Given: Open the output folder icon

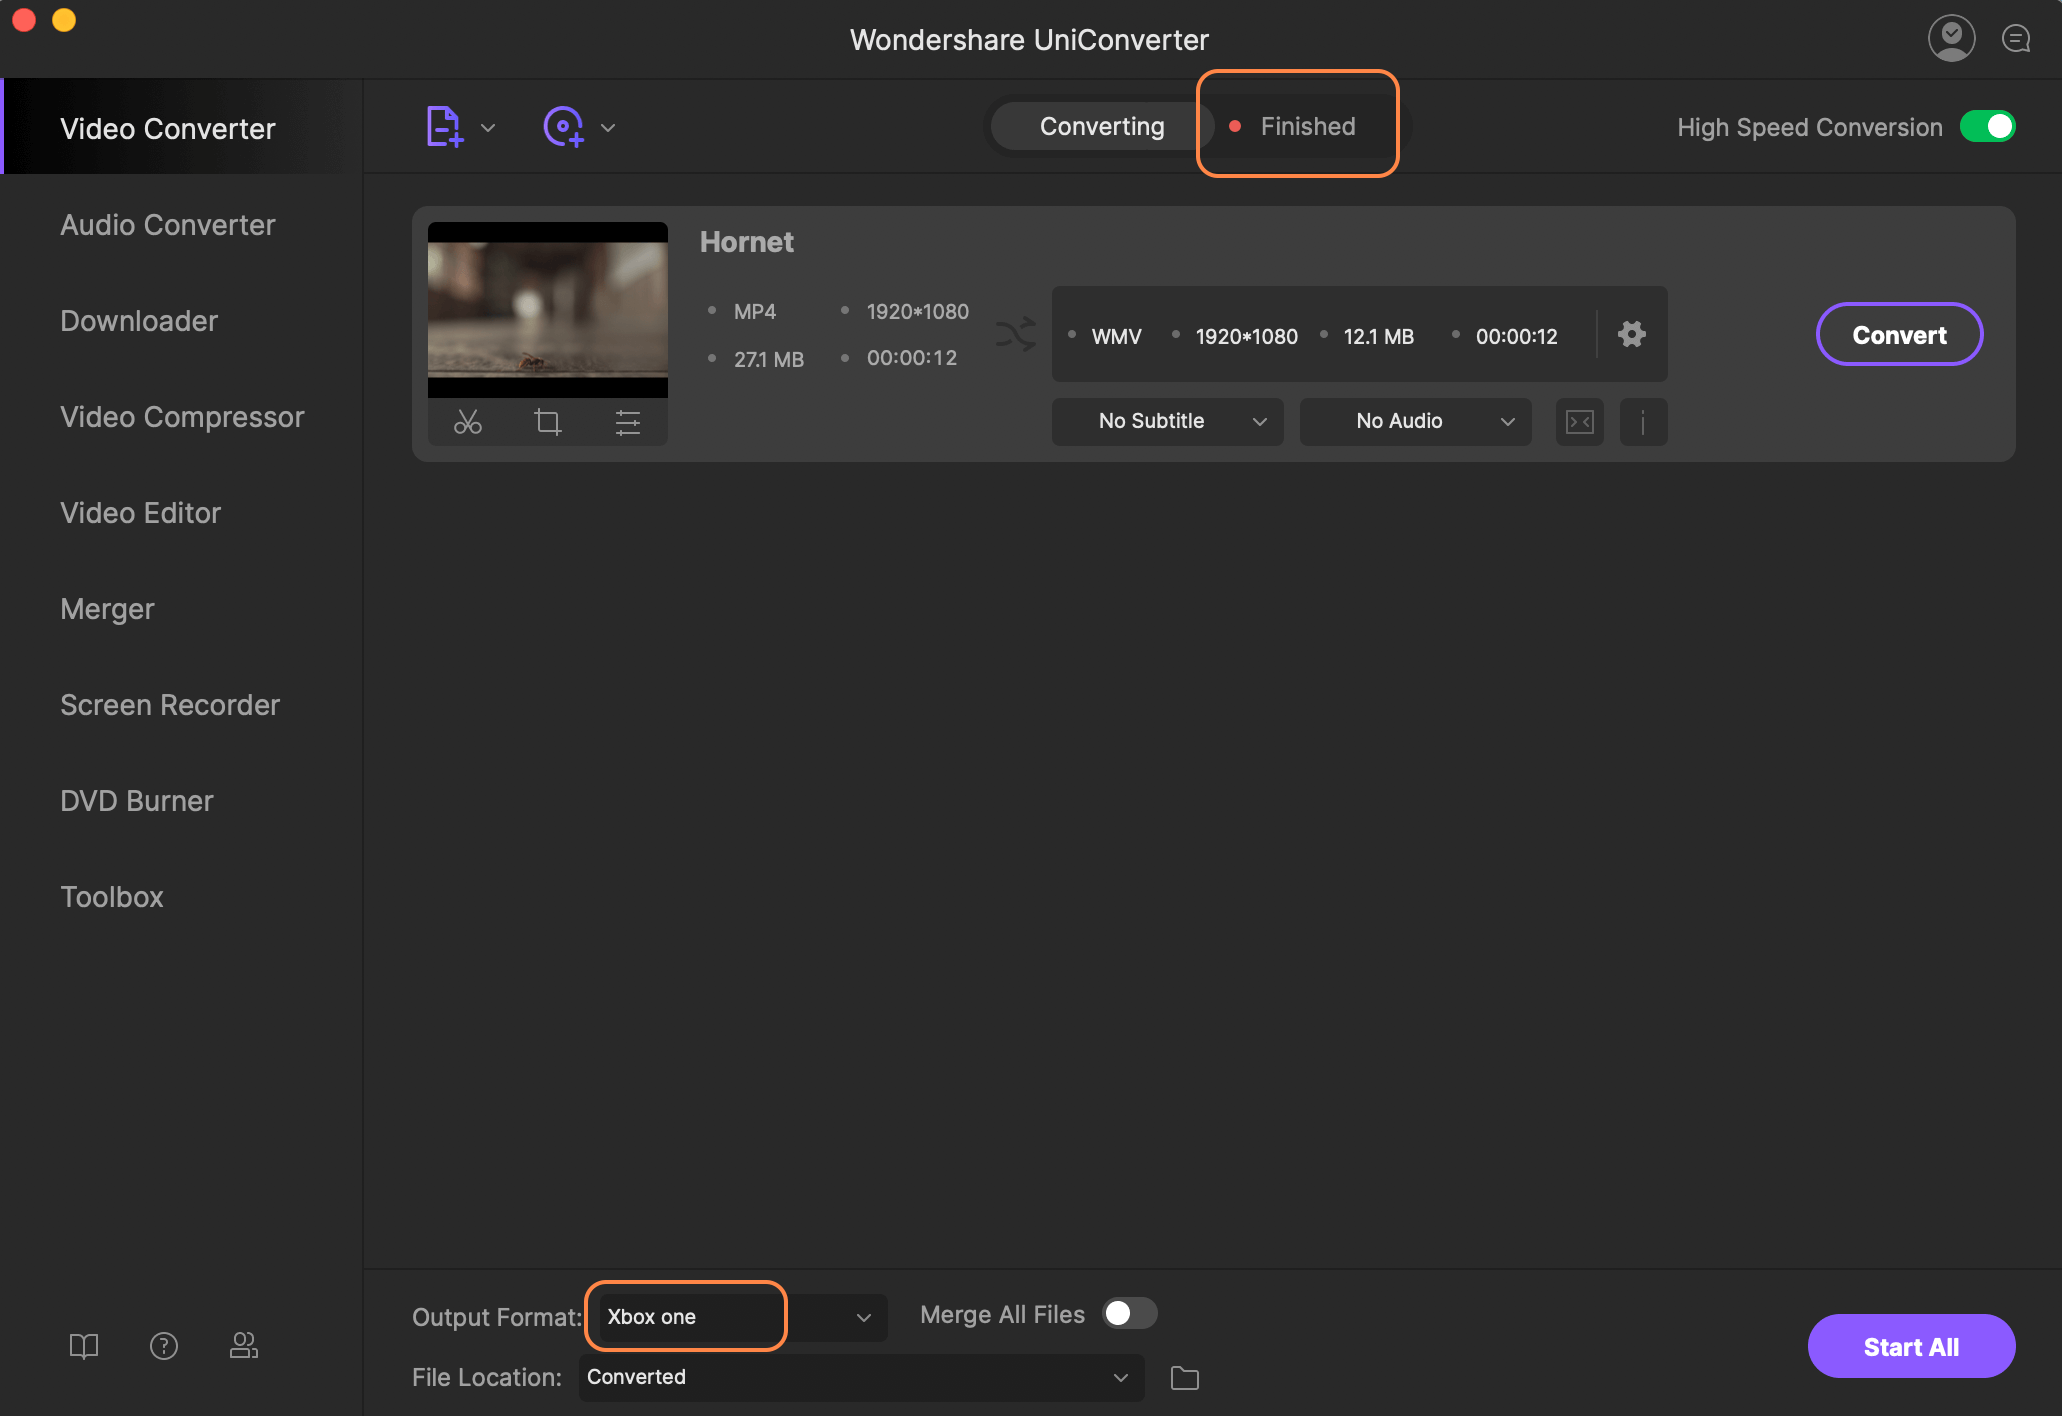Looking at the screenshot, I should click(1185, 1378).
